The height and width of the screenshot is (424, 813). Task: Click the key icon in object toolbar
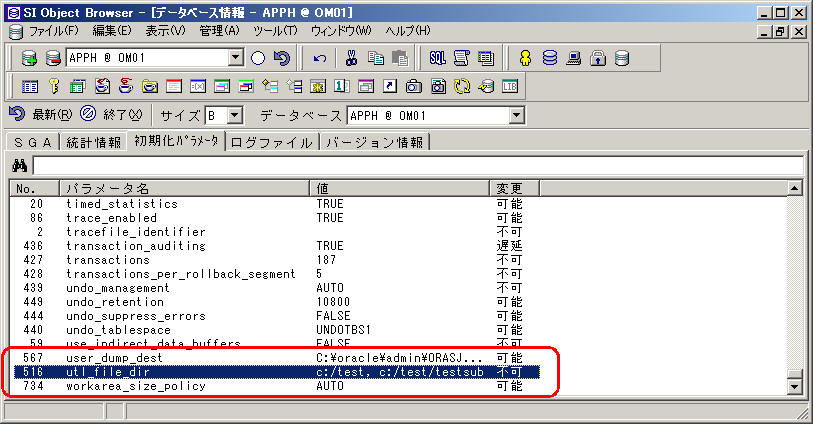54,86
